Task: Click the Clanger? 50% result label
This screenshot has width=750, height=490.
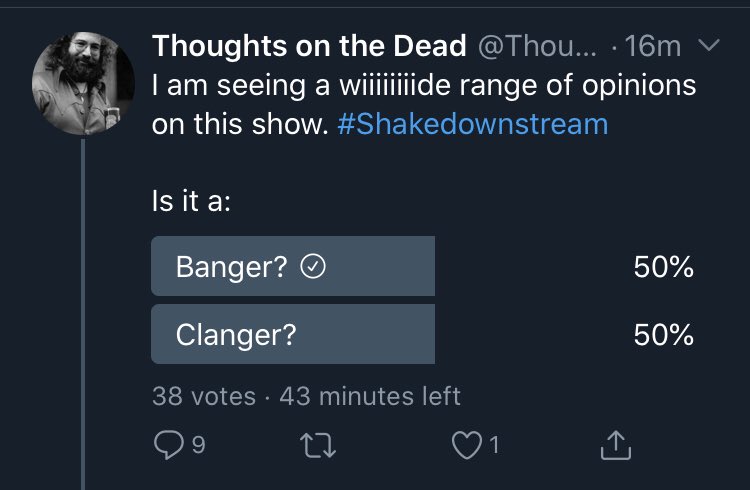Action: (x=663, y=334)
